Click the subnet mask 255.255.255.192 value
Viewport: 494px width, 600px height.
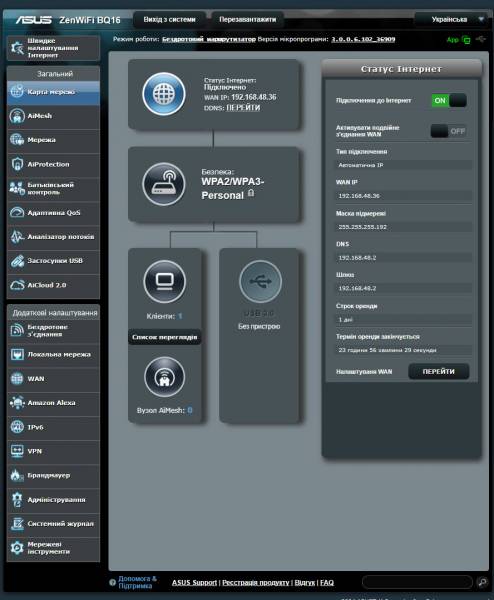click(x=403, y=227)
